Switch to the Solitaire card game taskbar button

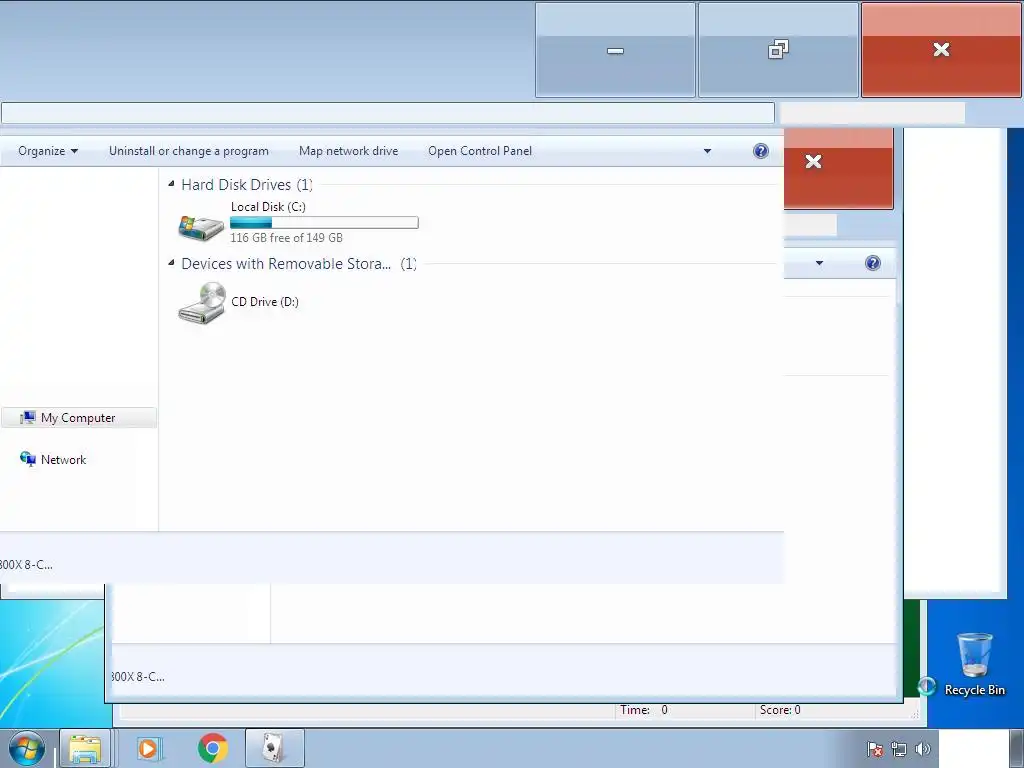[274, 748]
